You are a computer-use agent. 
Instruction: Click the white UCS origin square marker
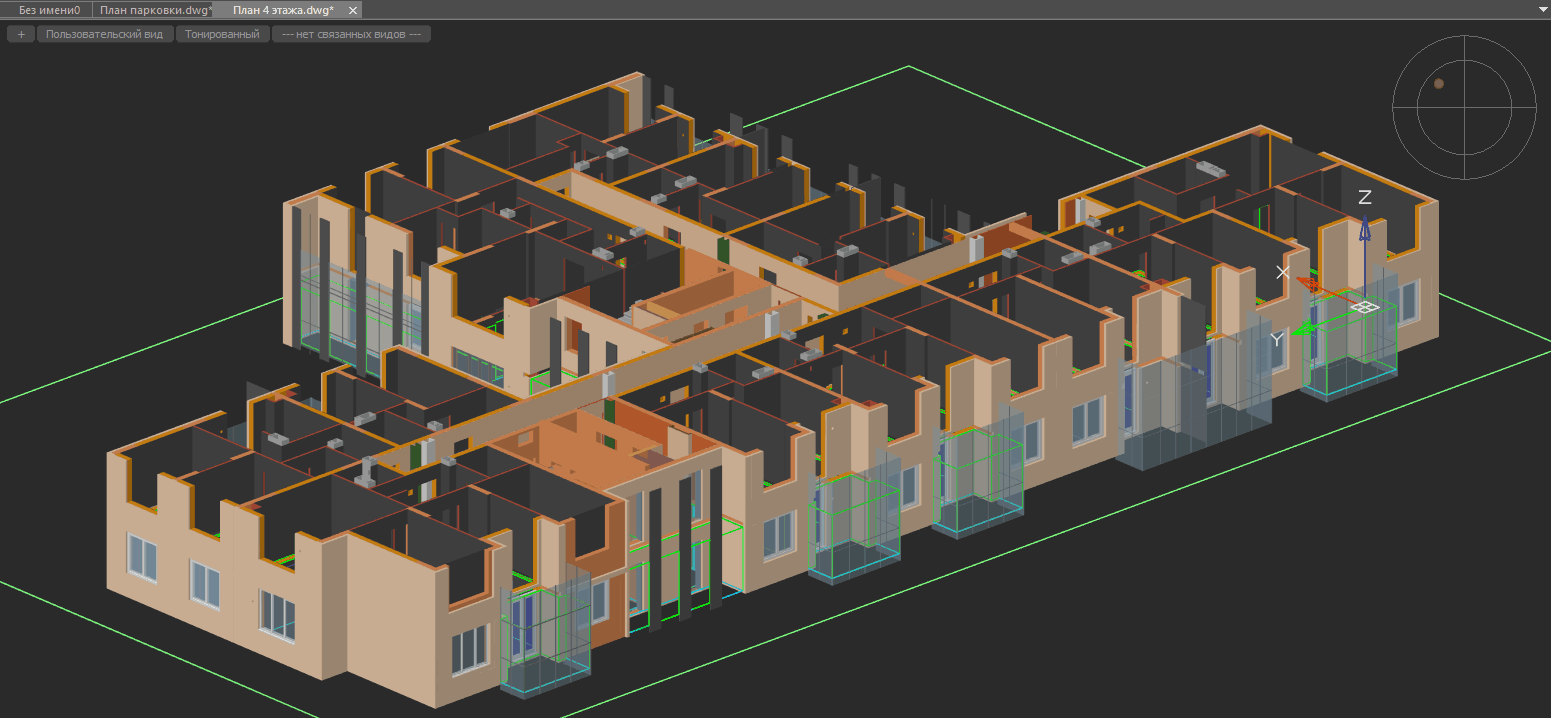[1364, 307]
